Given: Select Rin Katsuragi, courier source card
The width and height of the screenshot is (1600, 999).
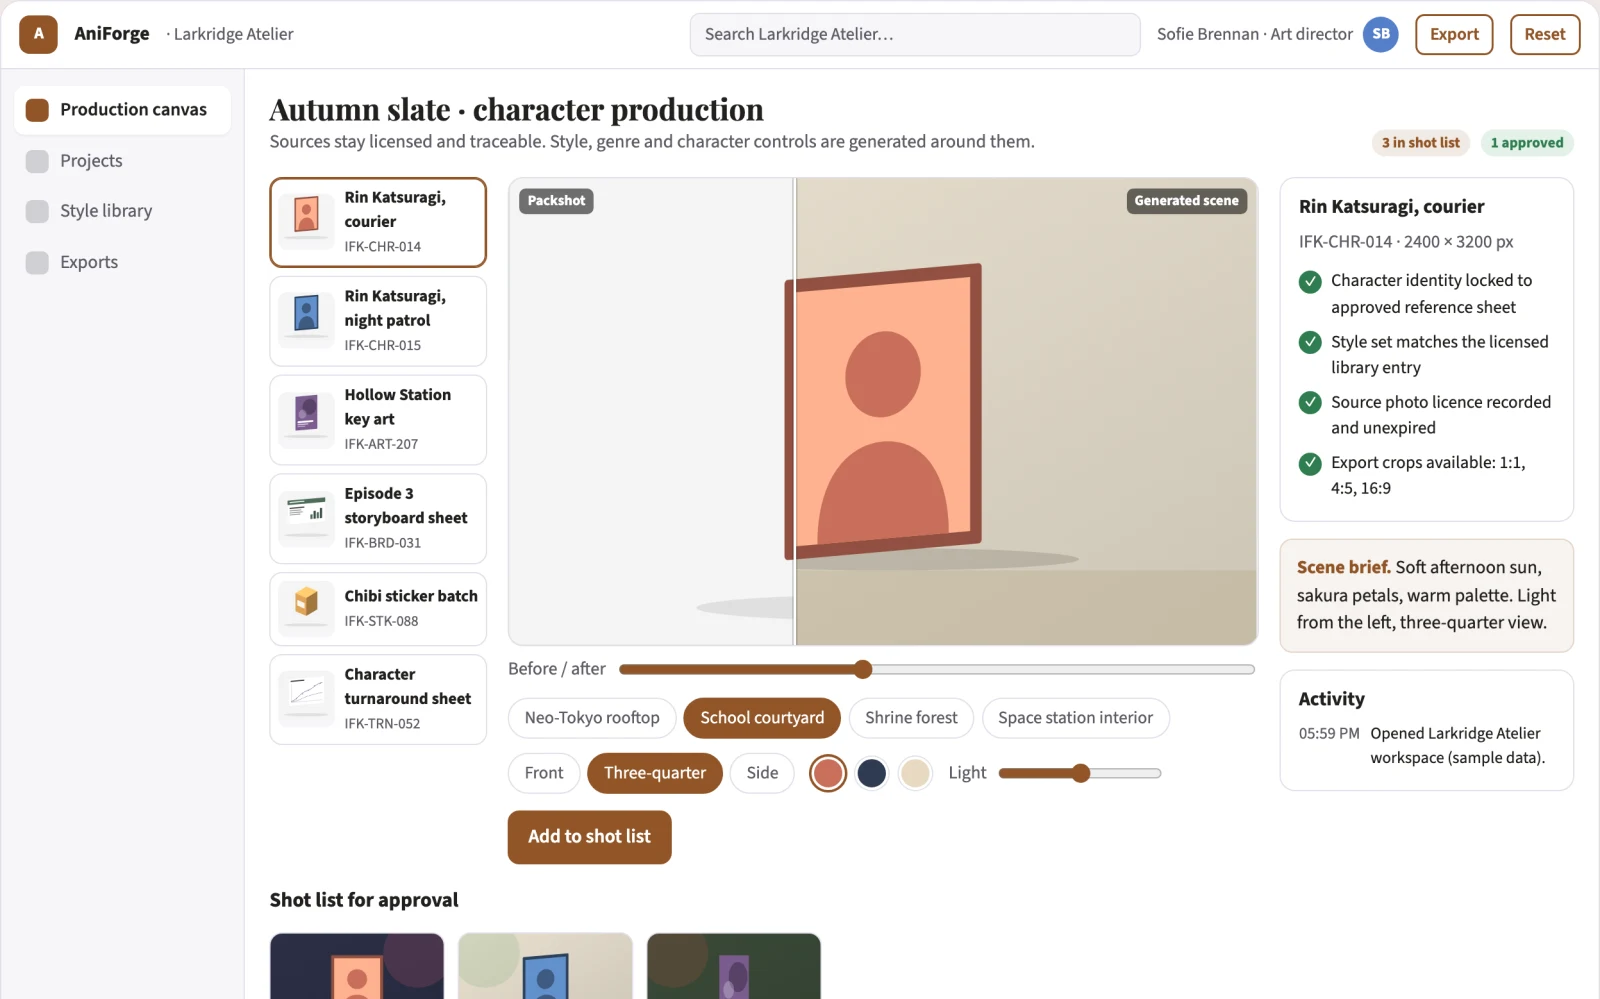Looking at the screenshot, I should click(378, 222).
